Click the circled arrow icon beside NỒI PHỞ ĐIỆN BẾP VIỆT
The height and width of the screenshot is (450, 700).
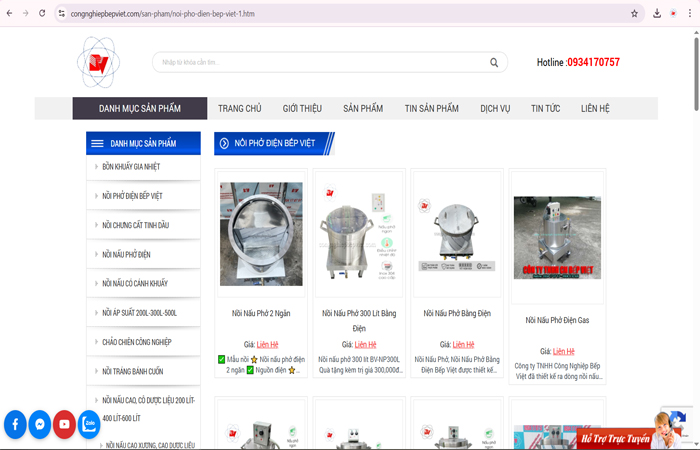click(224, 143)
